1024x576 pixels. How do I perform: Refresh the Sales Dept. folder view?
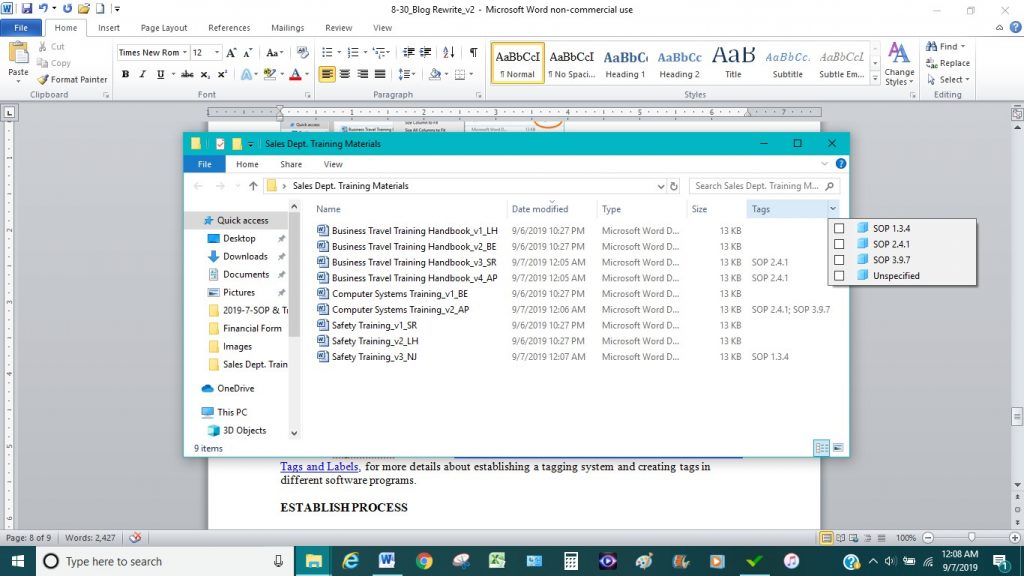(674, 186)
